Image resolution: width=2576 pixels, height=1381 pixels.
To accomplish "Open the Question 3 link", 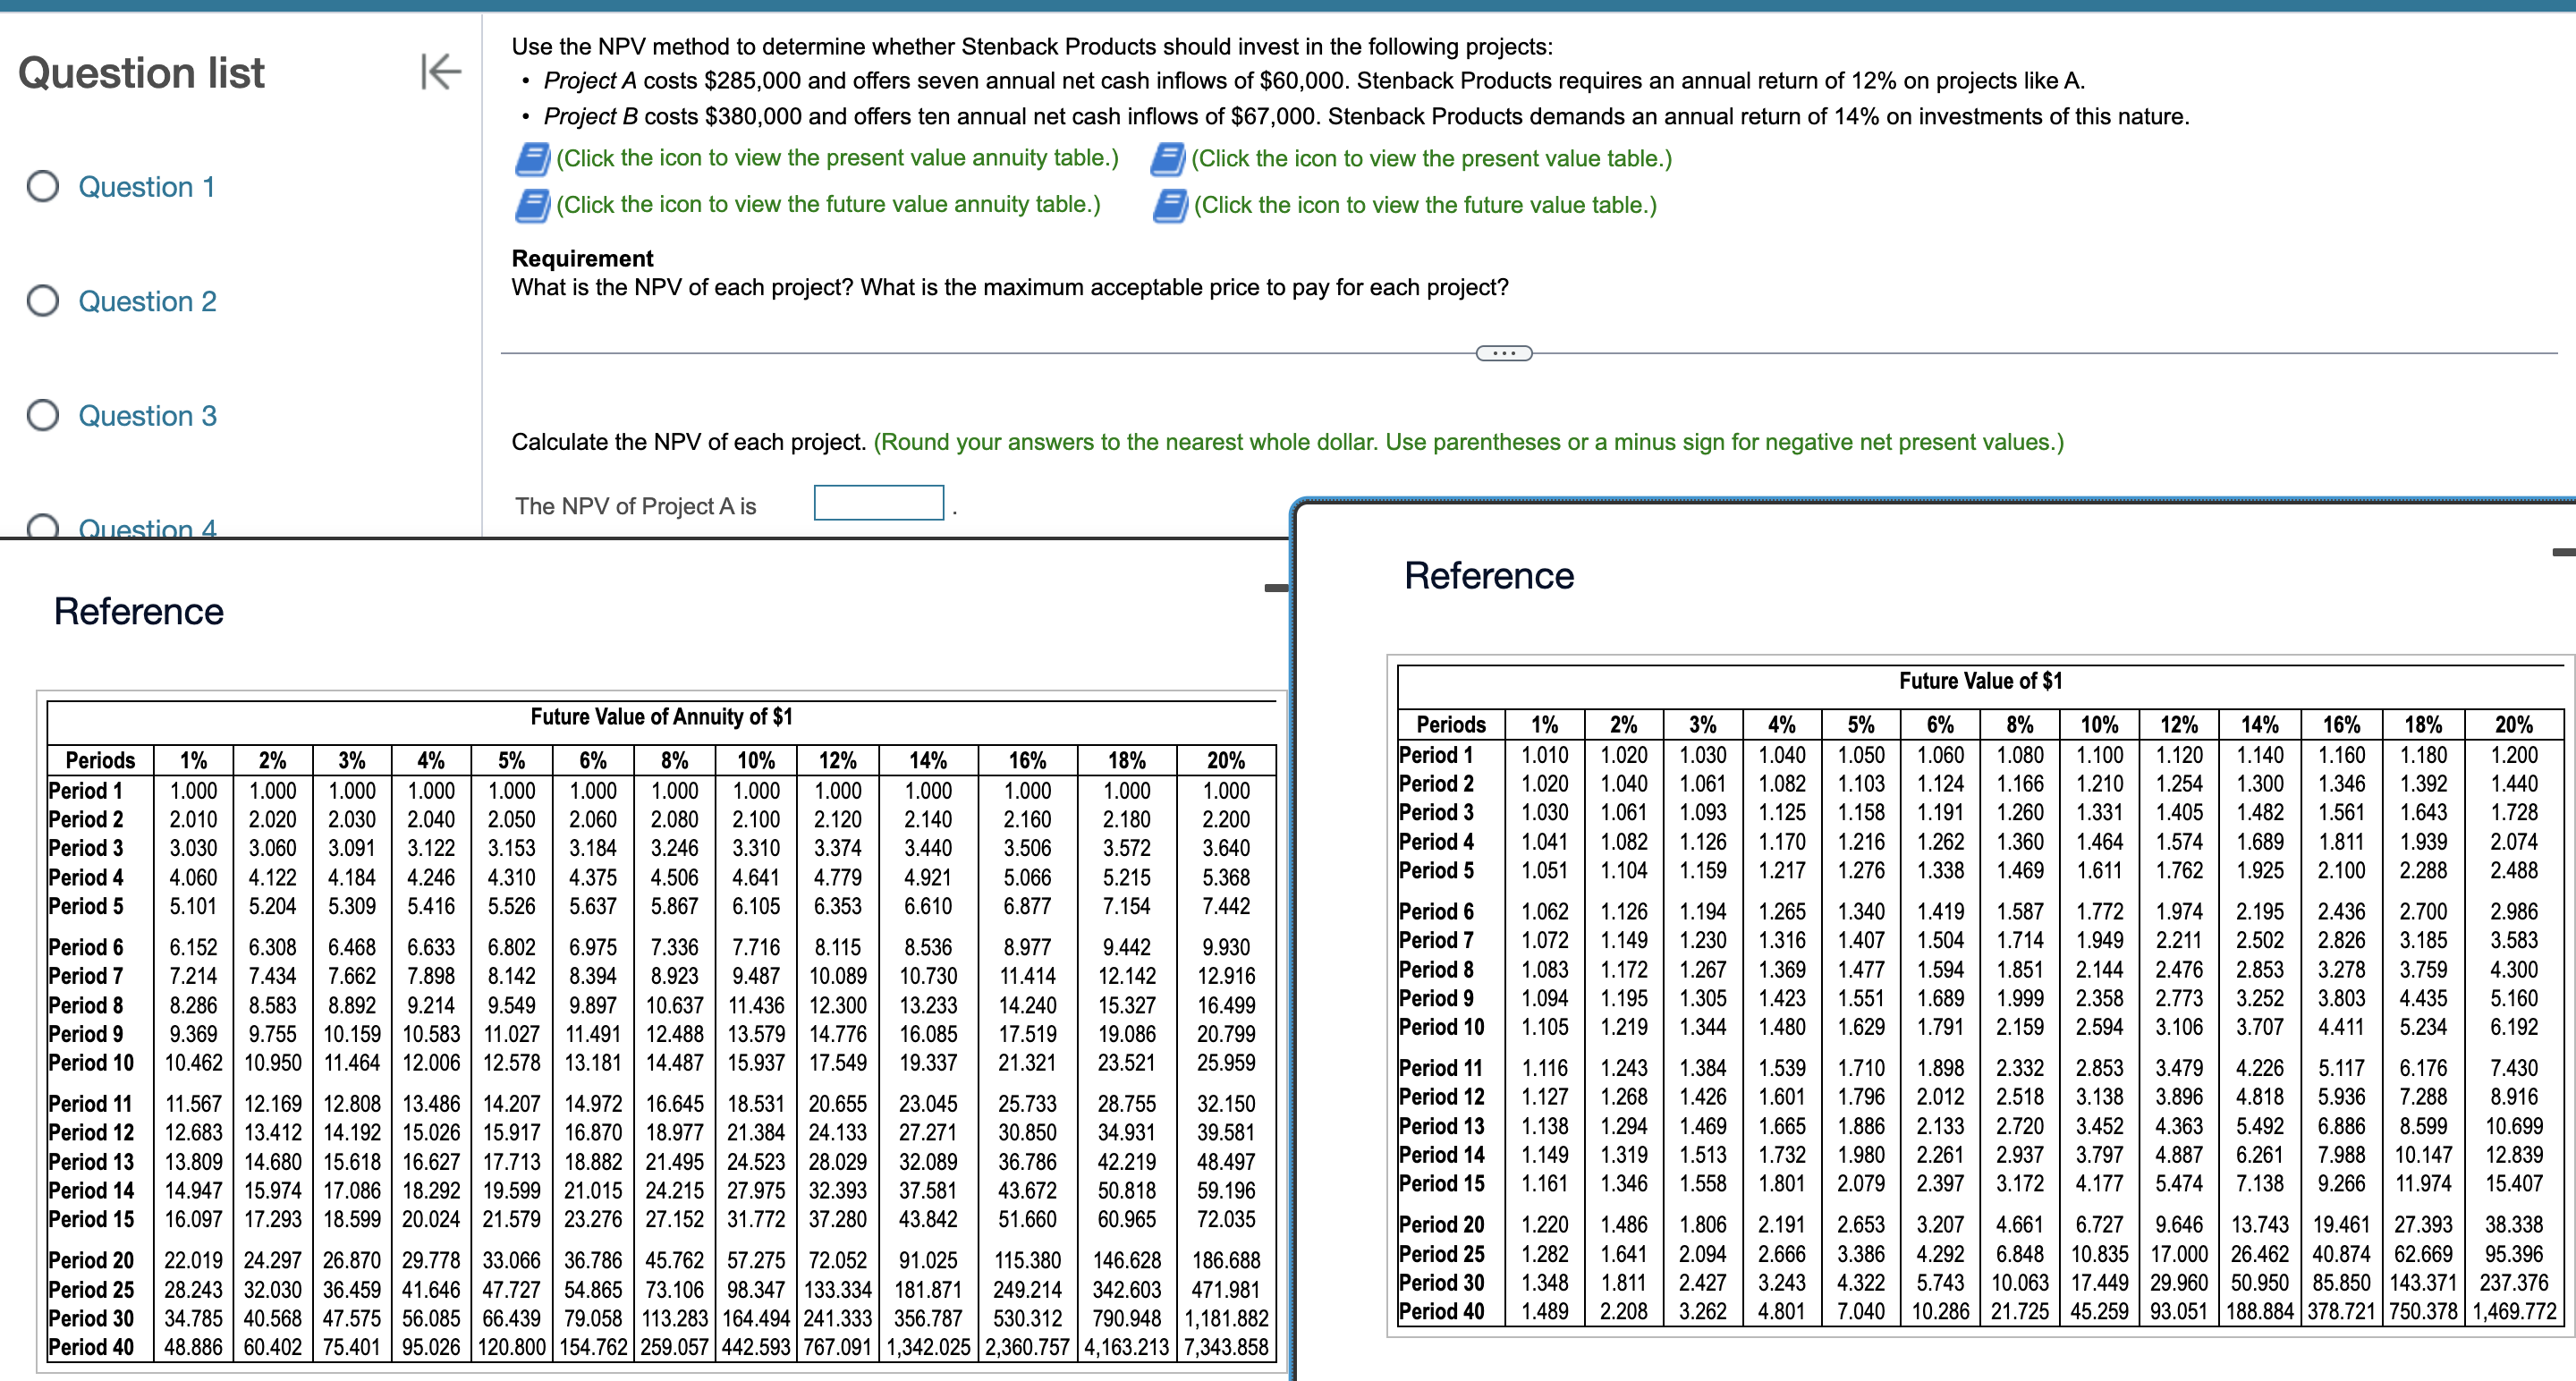I will [x=147, y=415].
